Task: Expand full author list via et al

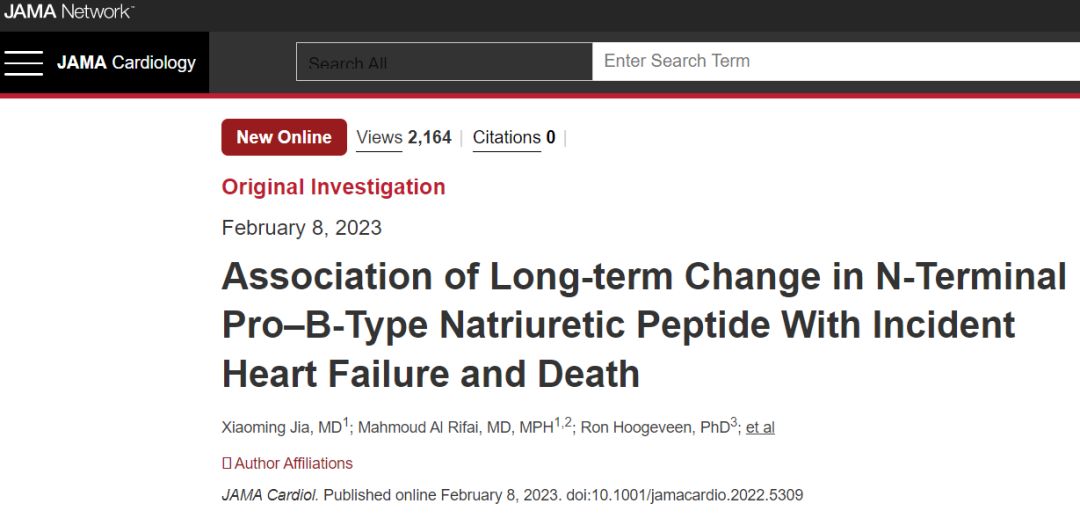Action: (x=760, y=428)
